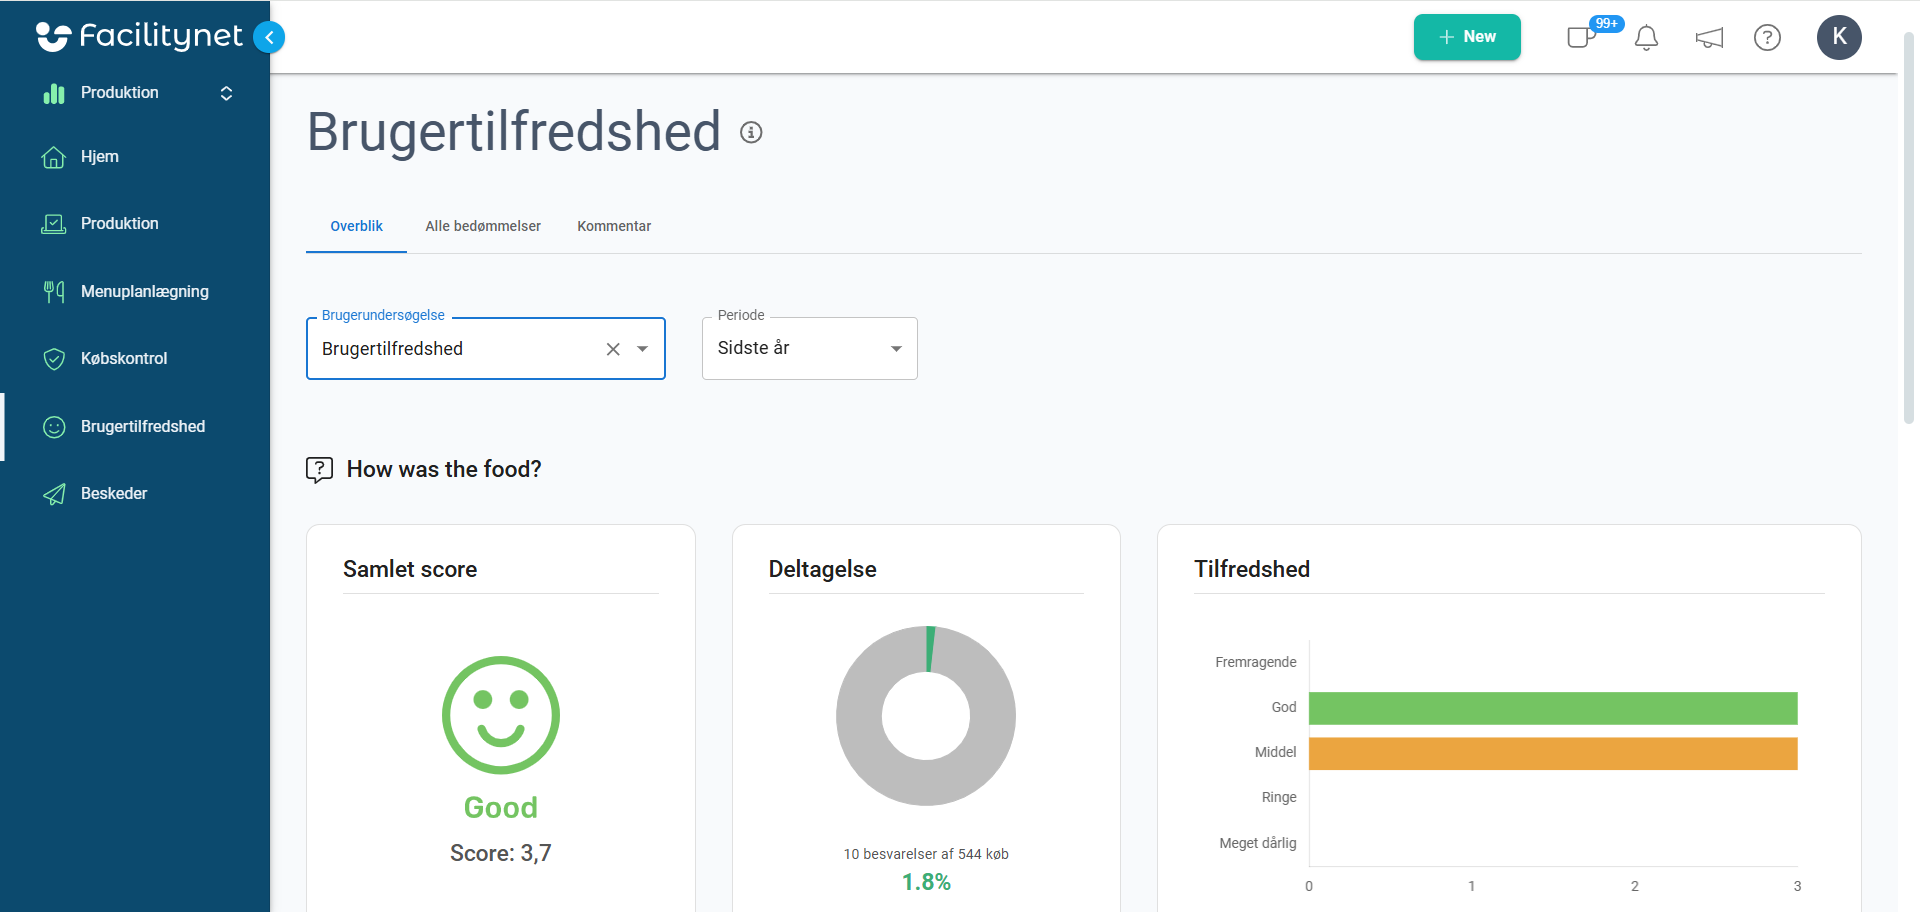Switch to the Kommentar tab
Image resolution: width=1920 pixels, height=912 pixels.
pyautogui.click(x=614, y=226)
